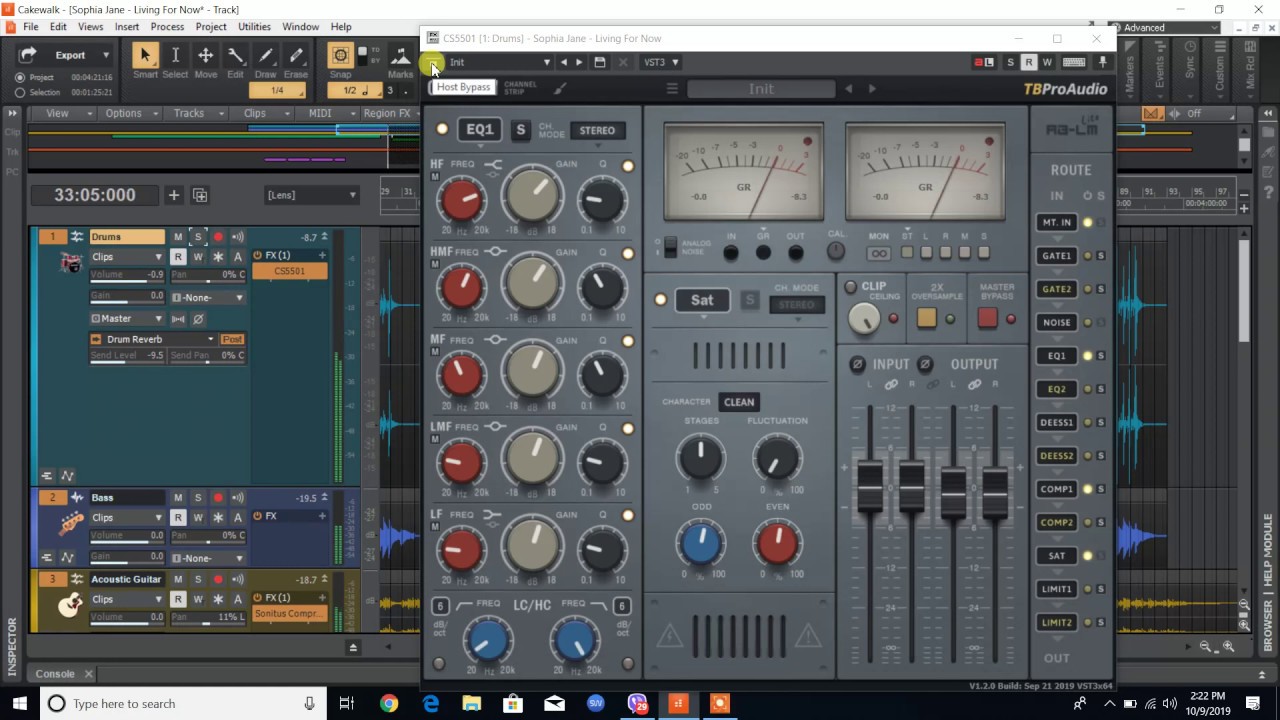1280x720 pixels.
Task: Click the 33:05:000 time display
Action: [94, 195]
